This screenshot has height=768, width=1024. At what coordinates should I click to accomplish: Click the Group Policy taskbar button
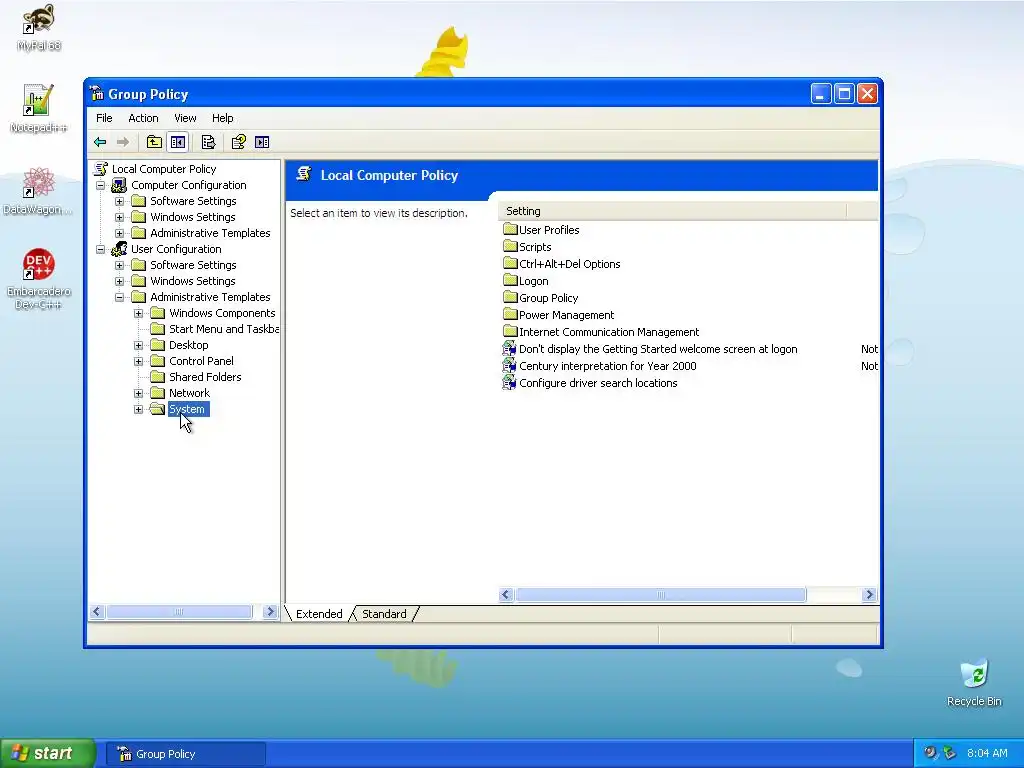(x=186, y=754)
